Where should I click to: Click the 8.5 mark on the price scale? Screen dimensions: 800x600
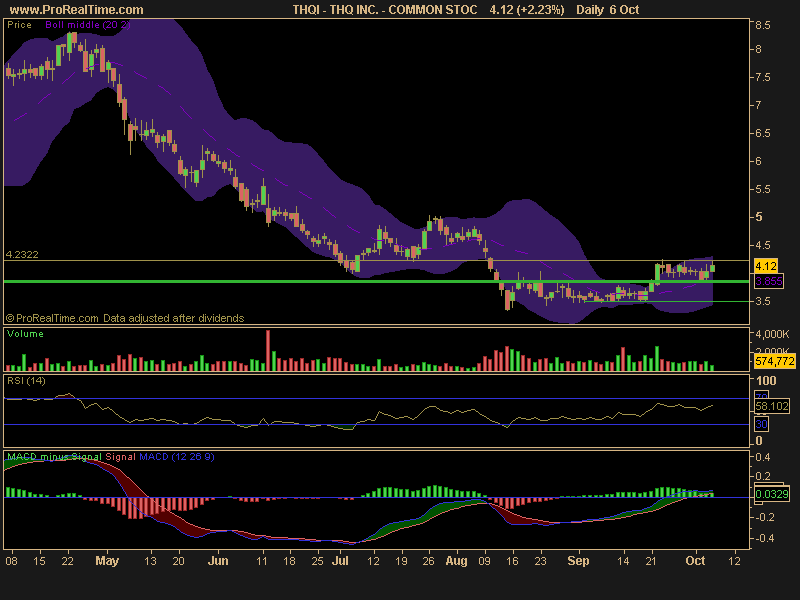[x=763, y=25]
